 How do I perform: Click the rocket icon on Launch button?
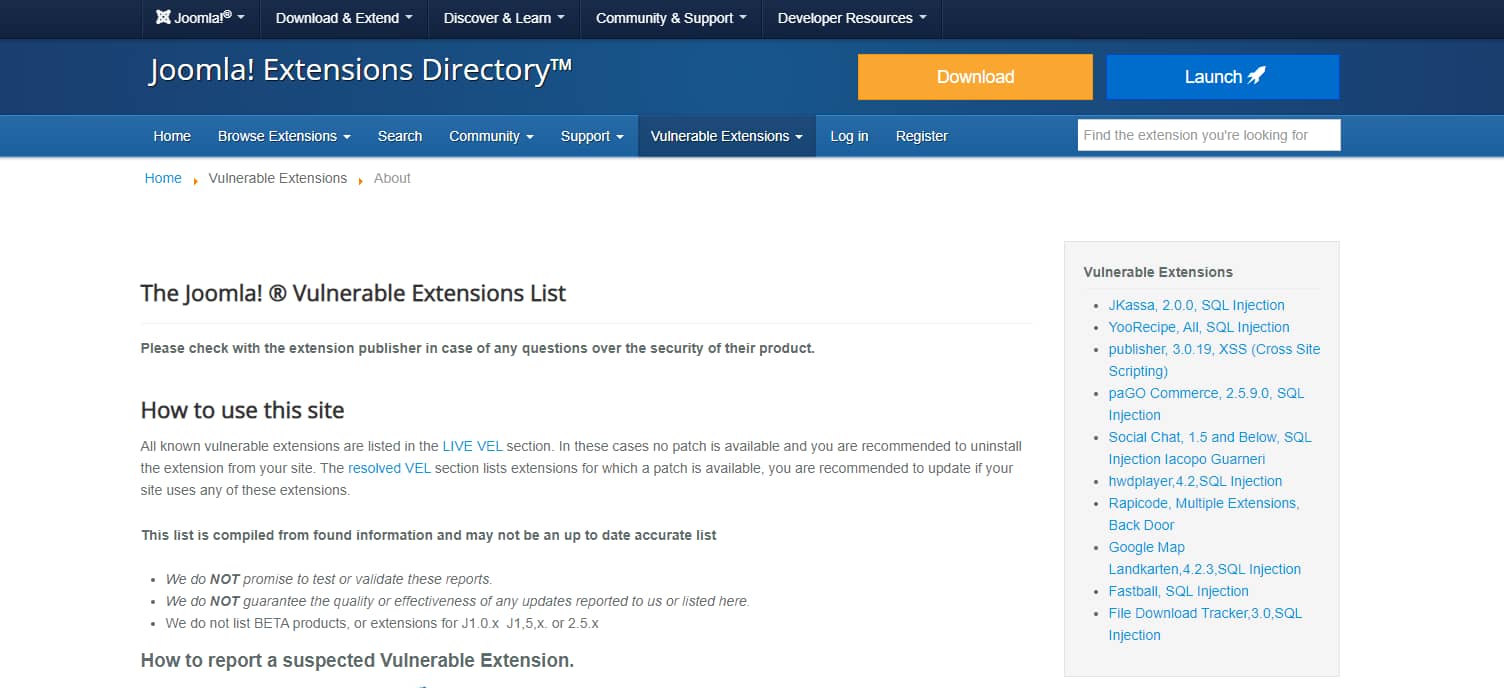[1257, 76]
